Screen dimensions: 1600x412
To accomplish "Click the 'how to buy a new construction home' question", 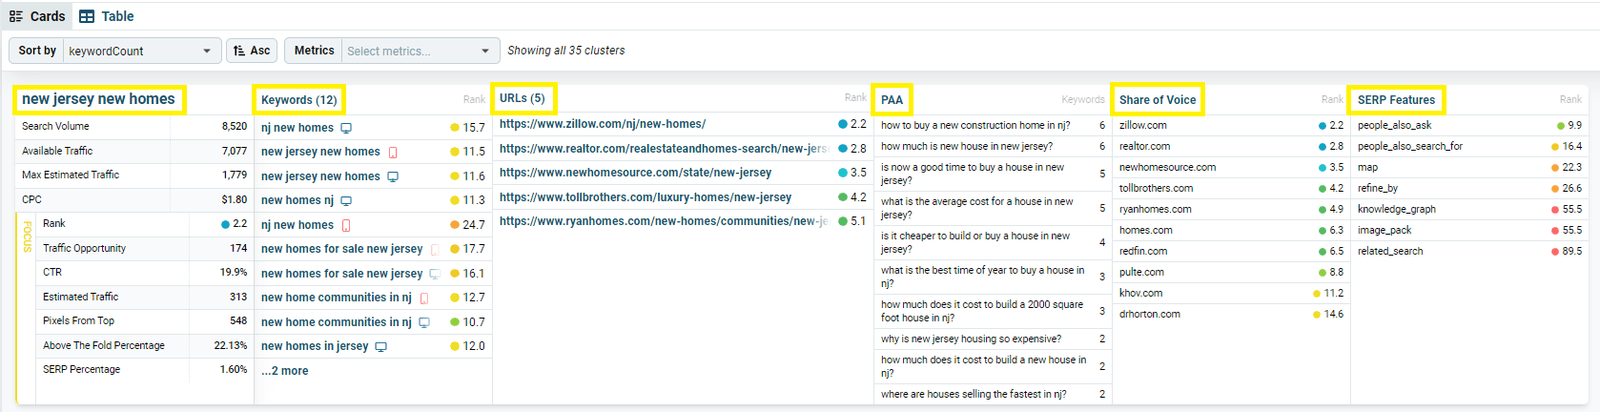I will pos(975,126).
